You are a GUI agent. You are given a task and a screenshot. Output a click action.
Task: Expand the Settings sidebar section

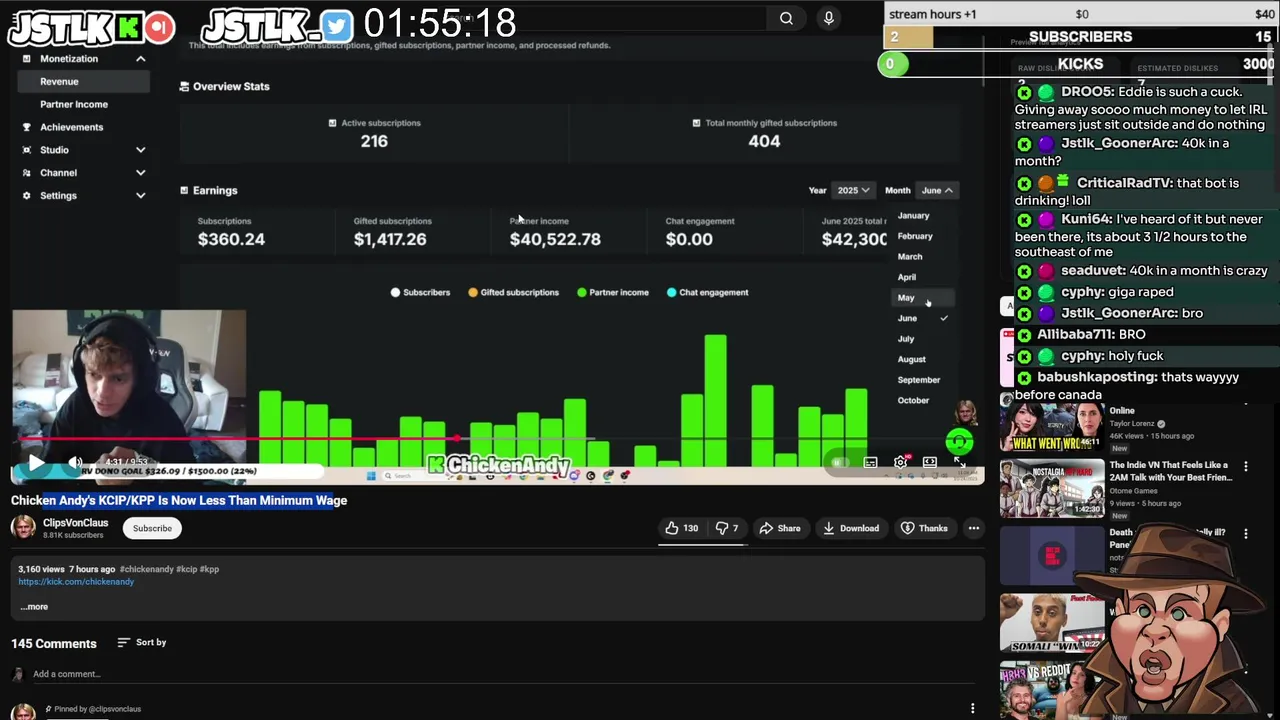tap(141, 196)
